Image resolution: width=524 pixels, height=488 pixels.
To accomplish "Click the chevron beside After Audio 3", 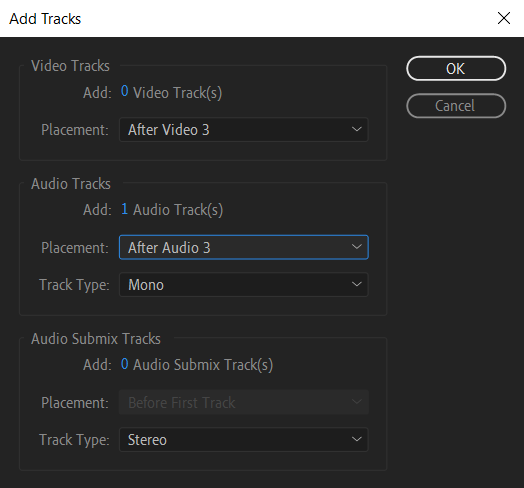I will (357, 247).
